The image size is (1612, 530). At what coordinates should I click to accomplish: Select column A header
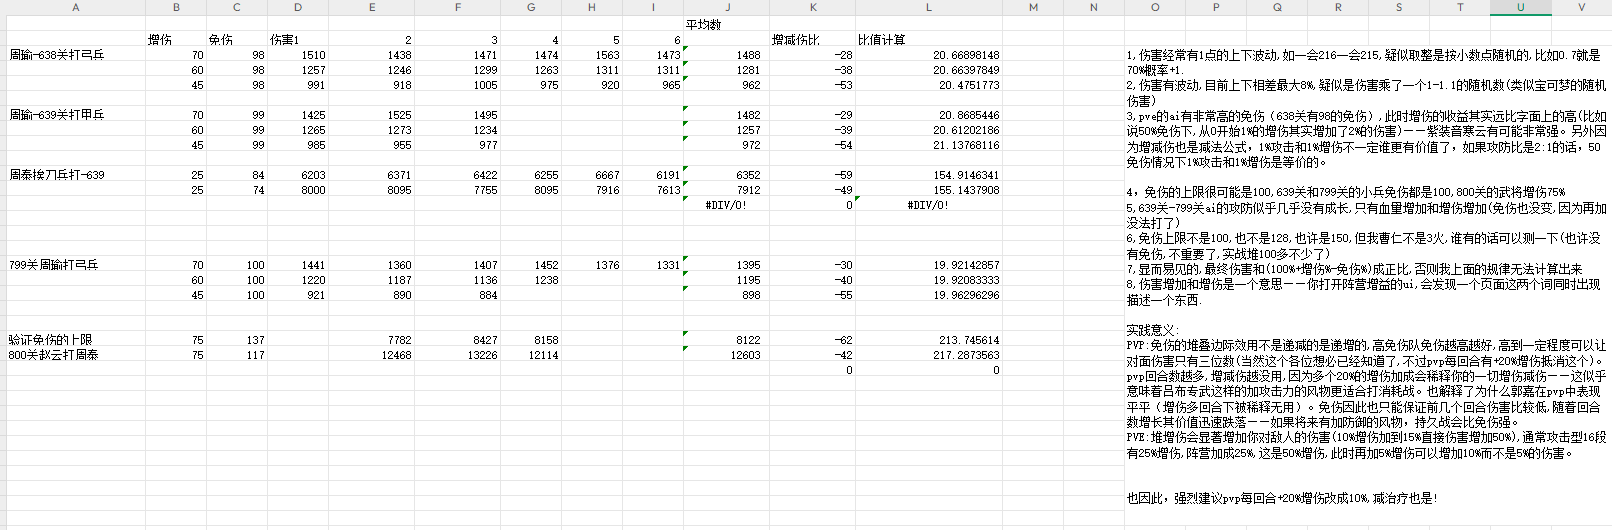tap(76, 7)
